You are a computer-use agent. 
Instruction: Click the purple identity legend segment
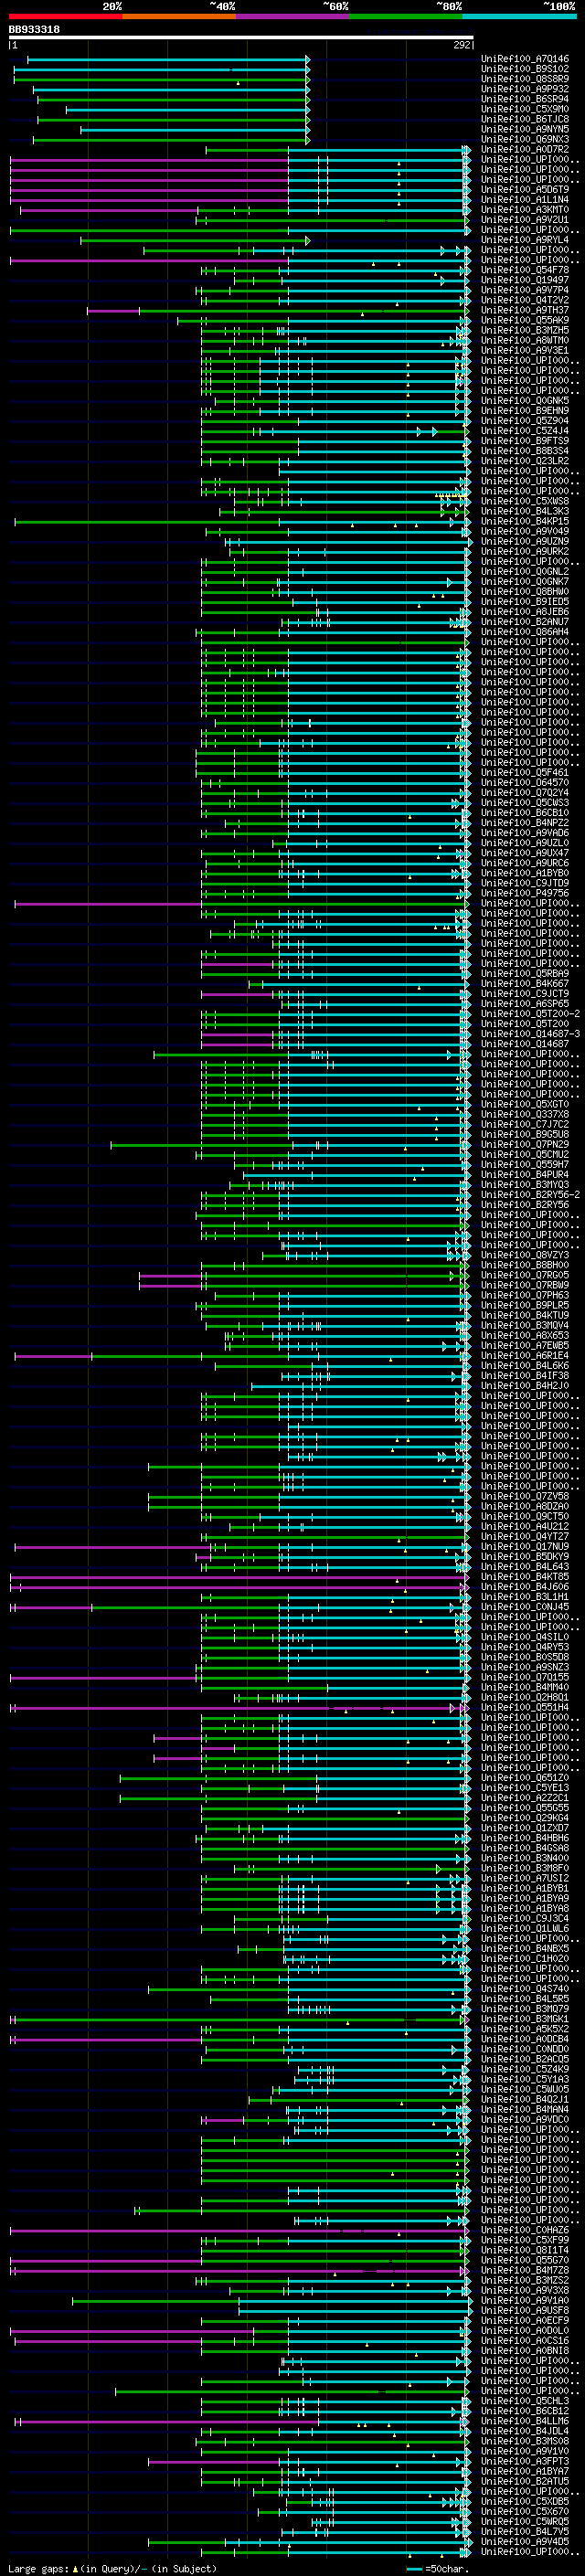(x=293, y=16)
